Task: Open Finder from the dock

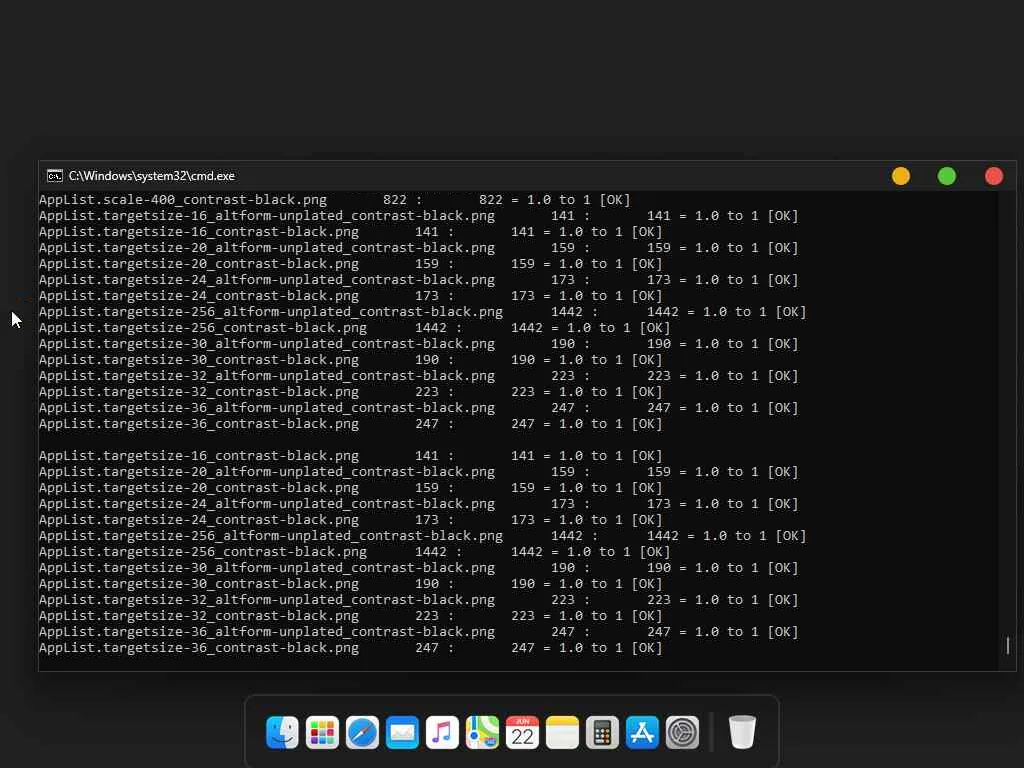Action: click(282, 732)
